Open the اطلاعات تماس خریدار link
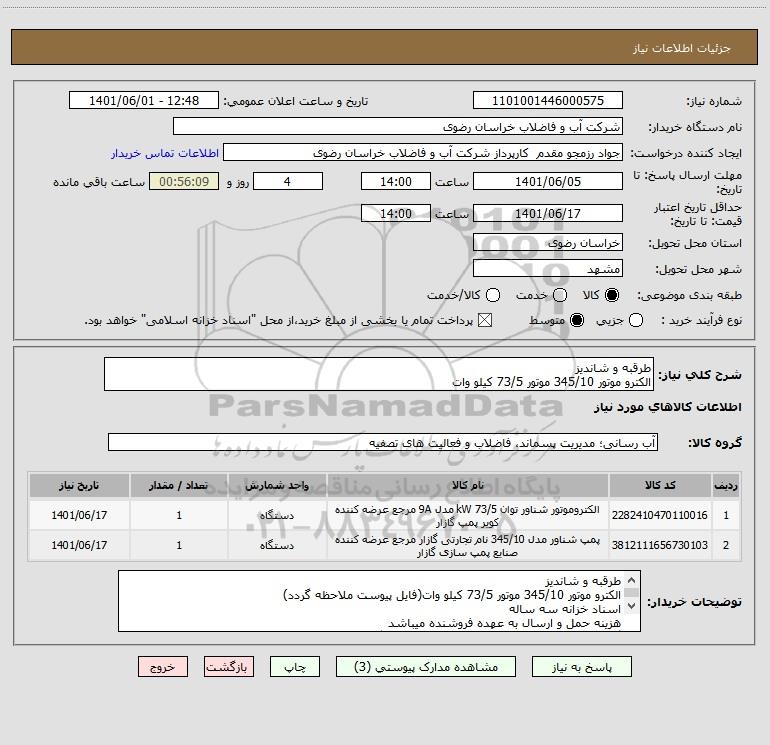Viewport: 770px width, 745px height. (x=165, y=153)
